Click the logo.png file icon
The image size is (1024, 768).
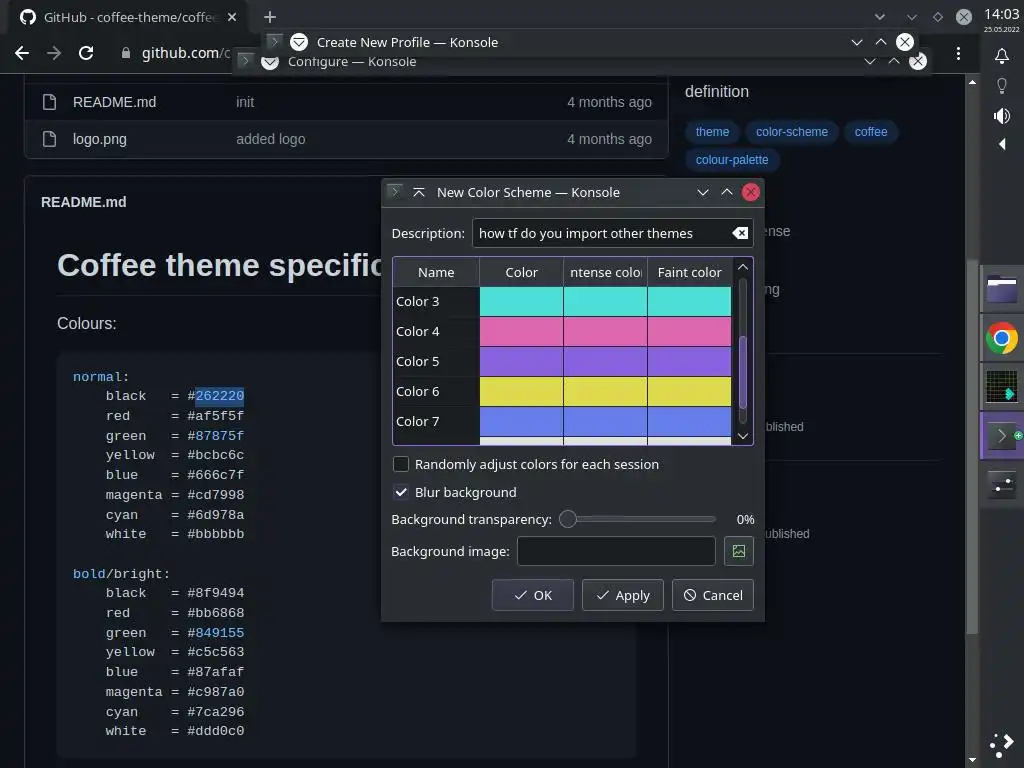coord(50,139)
